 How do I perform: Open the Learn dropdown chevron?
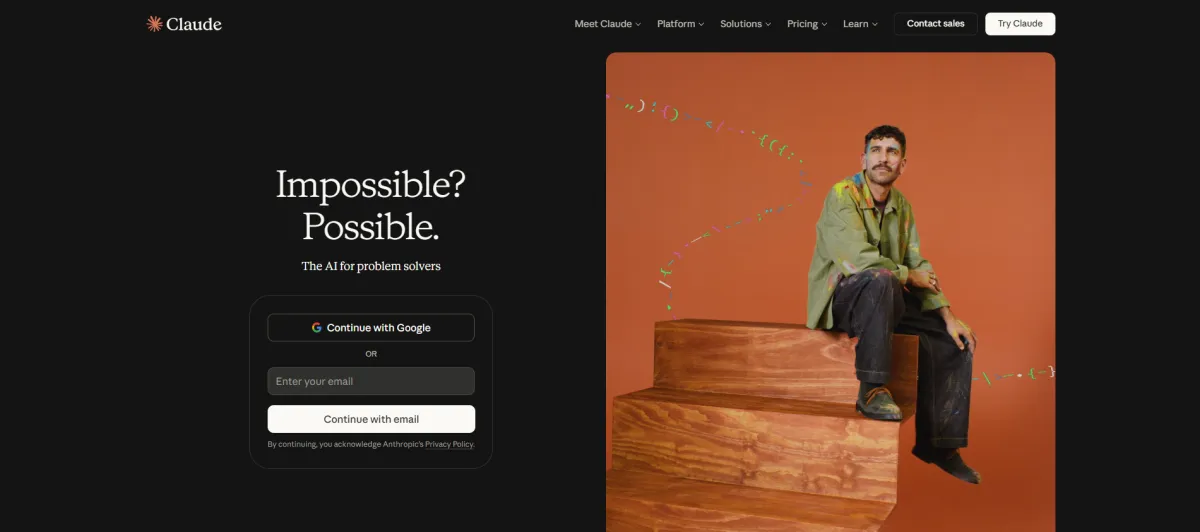click(875, 24)
